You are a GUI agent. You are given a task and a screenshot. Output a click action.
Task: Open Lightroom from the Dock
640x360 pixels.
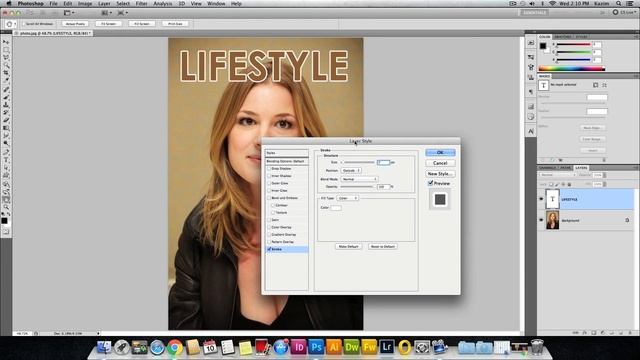(387, 347)
